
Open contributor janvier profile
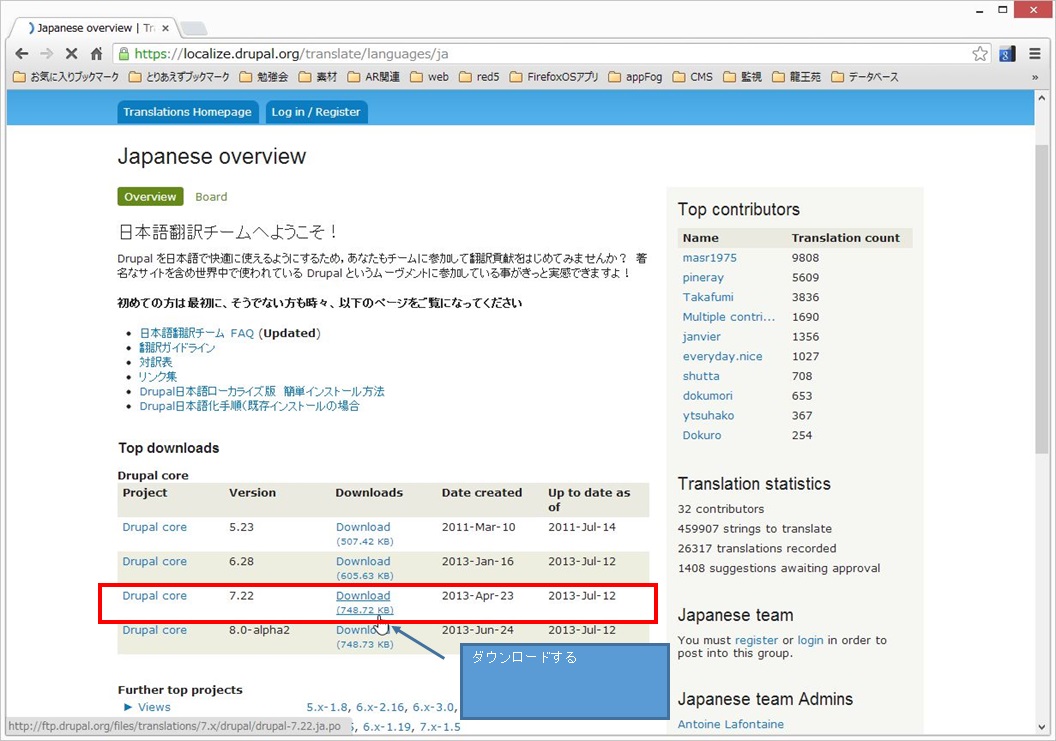tap(702, 336)
